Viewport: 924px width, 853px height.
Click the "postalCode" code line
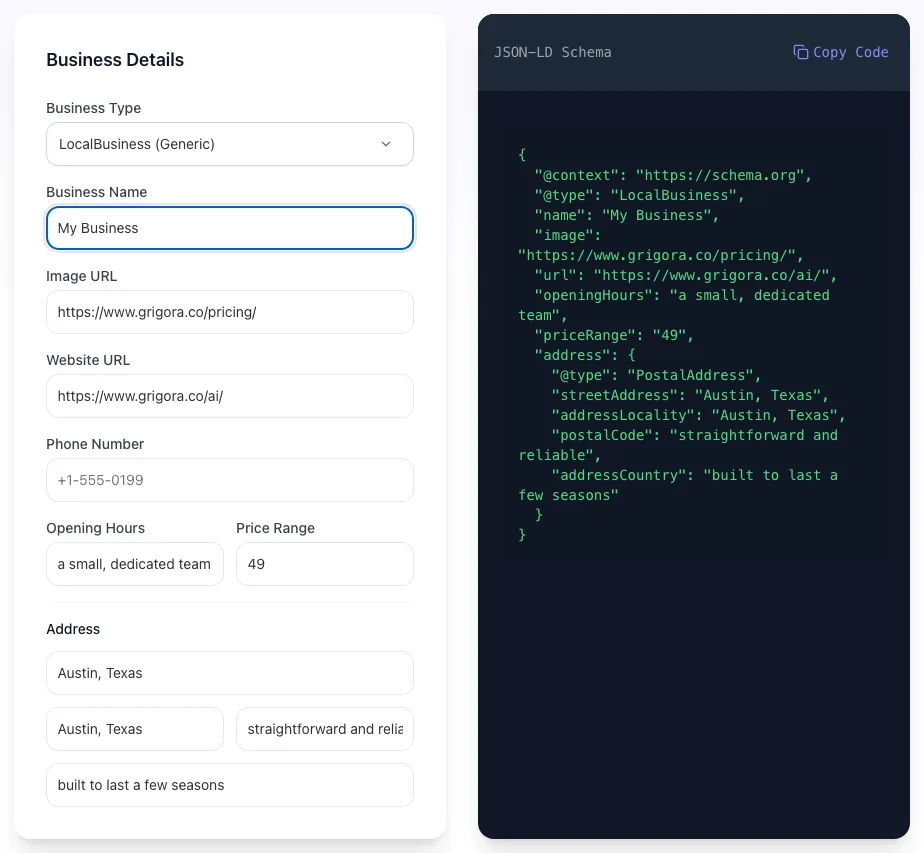[x=694, y=435]
